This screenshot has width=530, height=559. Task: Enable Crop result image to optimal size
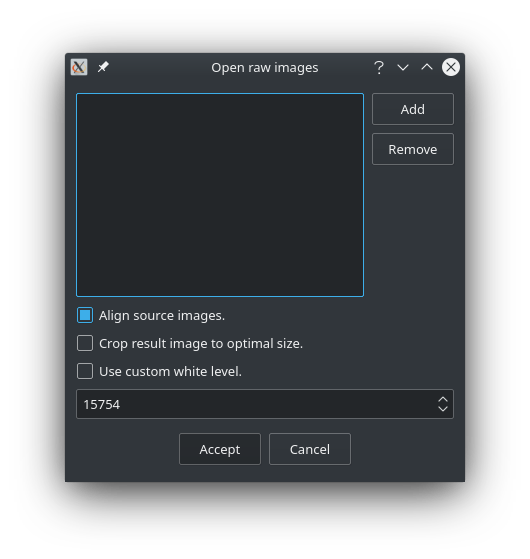pyautogui.click(x=85, y=343)
